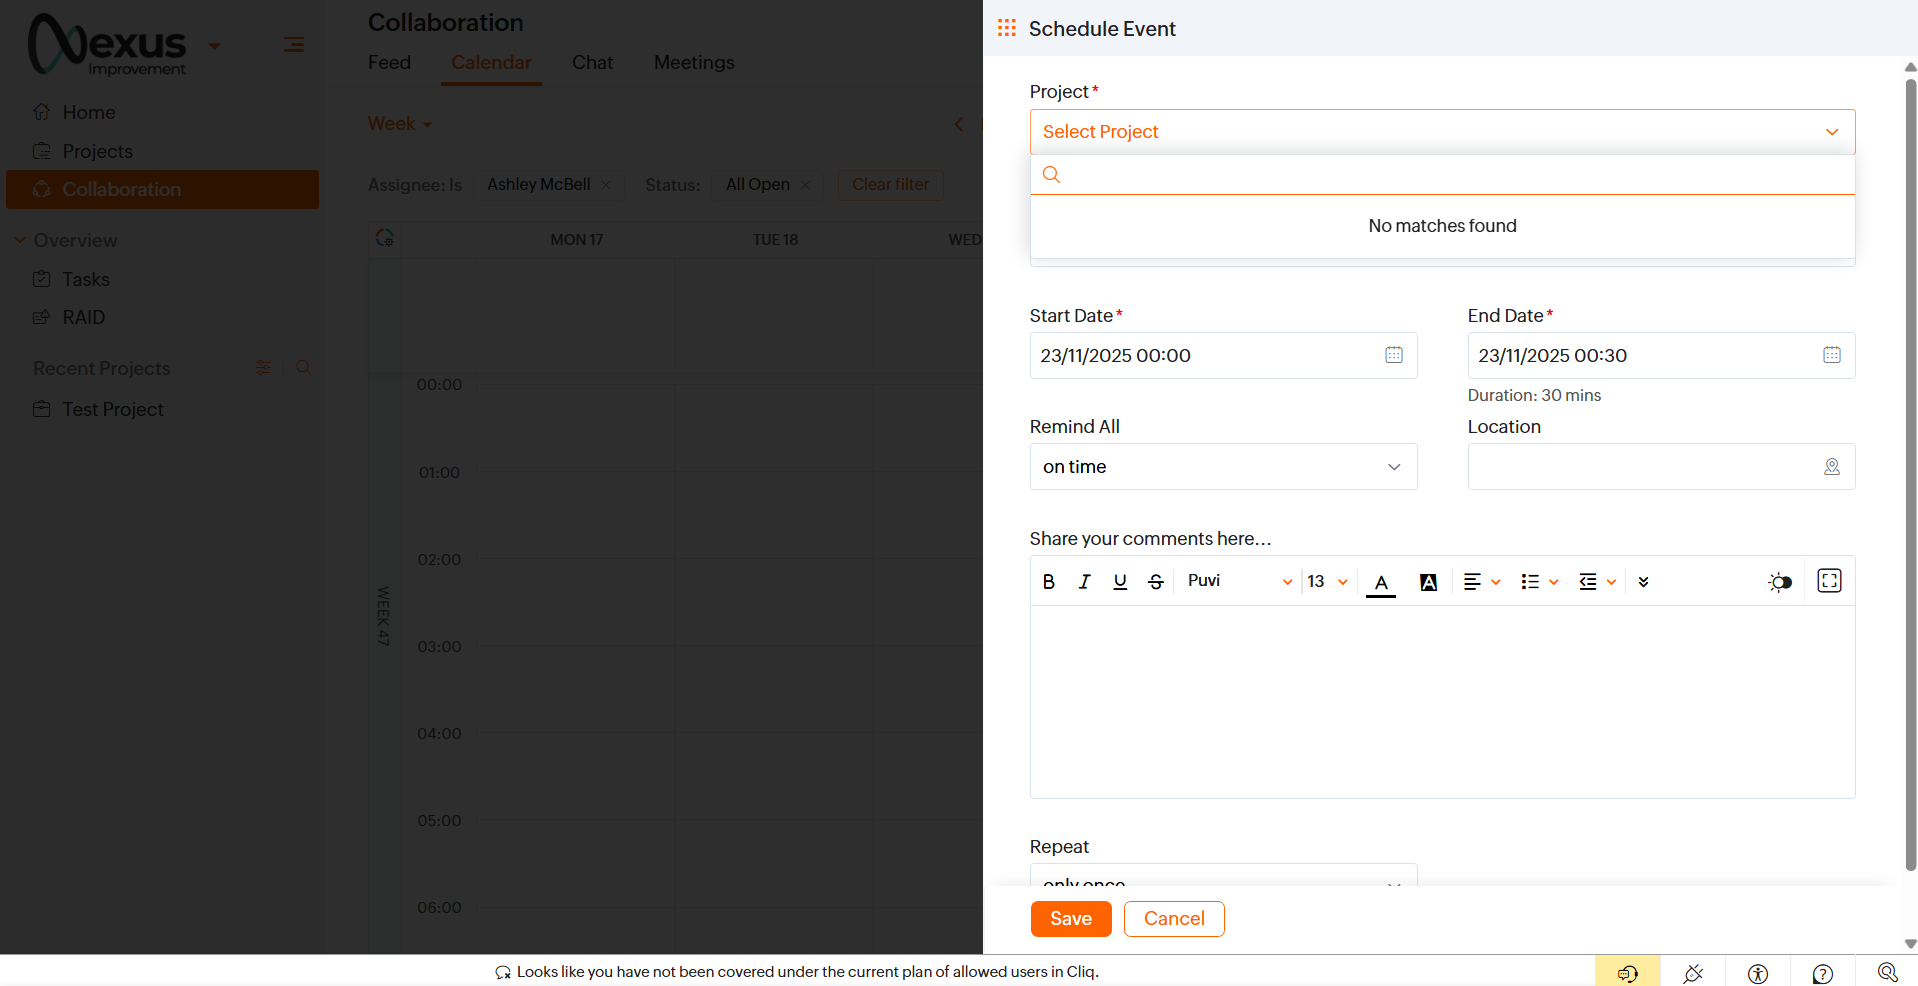The height and width of the screenshot is (986, 1918).
Task: Open help icon in status bar
Action: pos(1823,973)
